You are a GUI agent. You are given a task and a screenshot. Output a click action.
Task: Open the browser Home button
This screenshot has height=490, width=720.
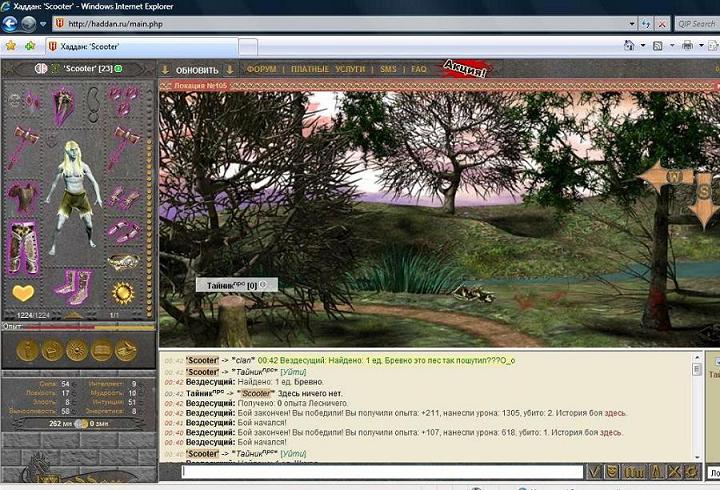tap(629, 45)
